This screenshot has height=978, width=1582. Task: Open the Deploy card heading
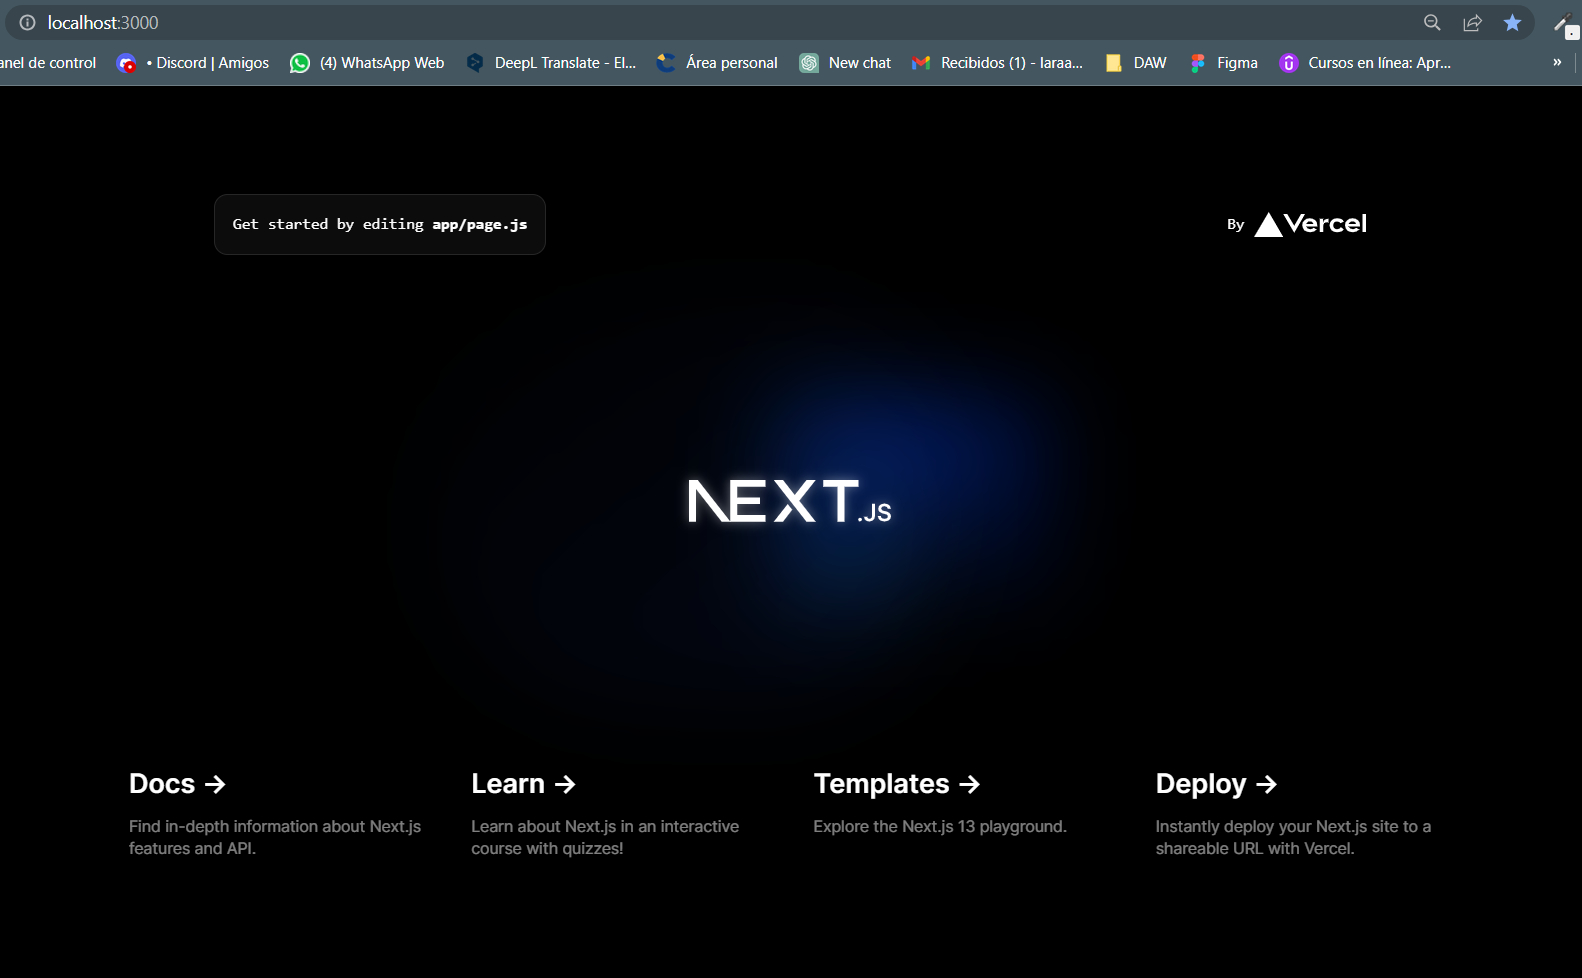coord(1217,783)
